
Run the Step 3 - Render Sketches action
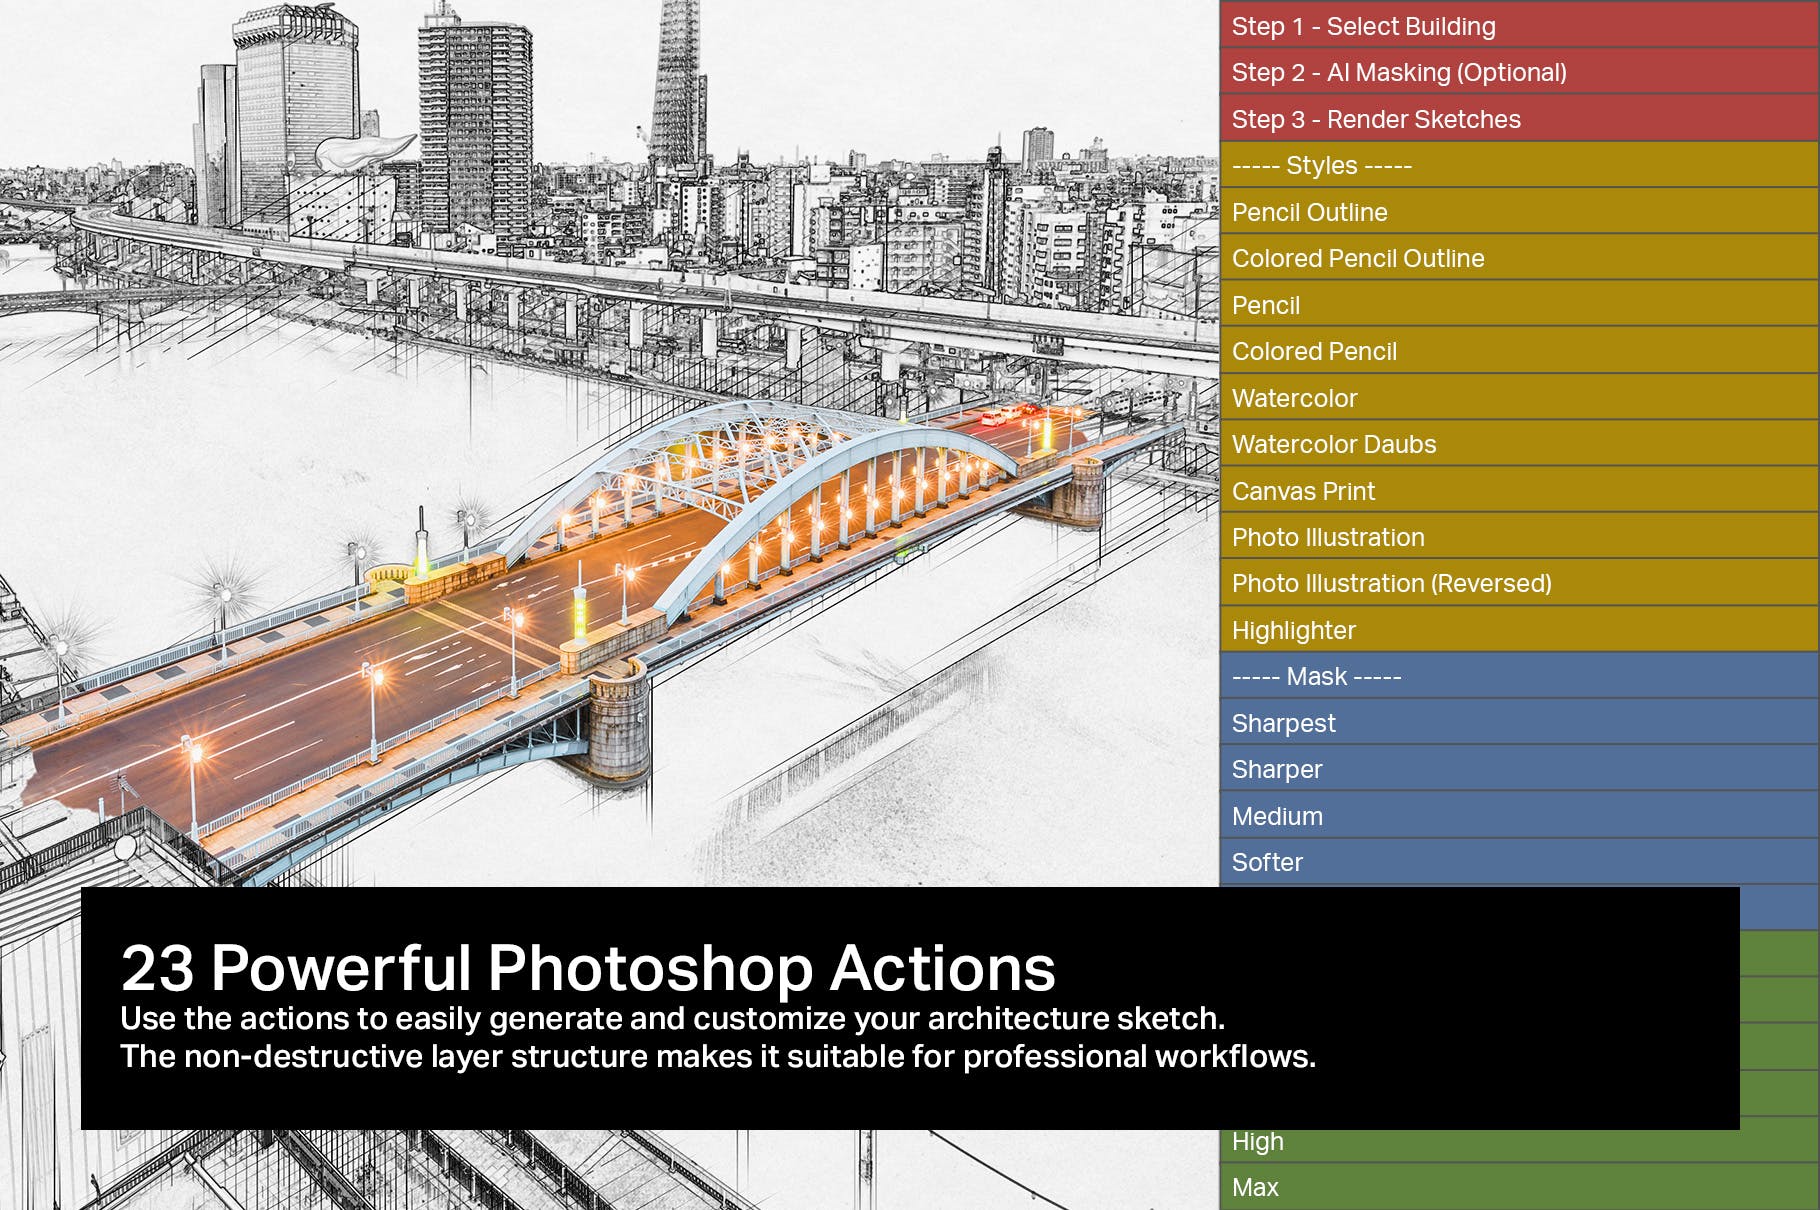(x=1500, y=120)
